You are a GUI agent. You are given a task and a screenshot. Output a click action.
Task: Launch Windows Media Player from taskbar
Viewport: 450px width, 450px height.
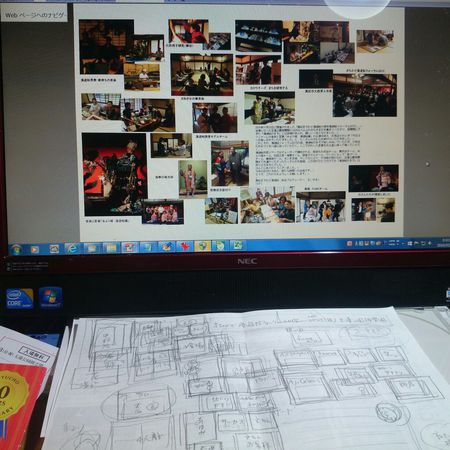pyautogui.click(x=35, y=249)
